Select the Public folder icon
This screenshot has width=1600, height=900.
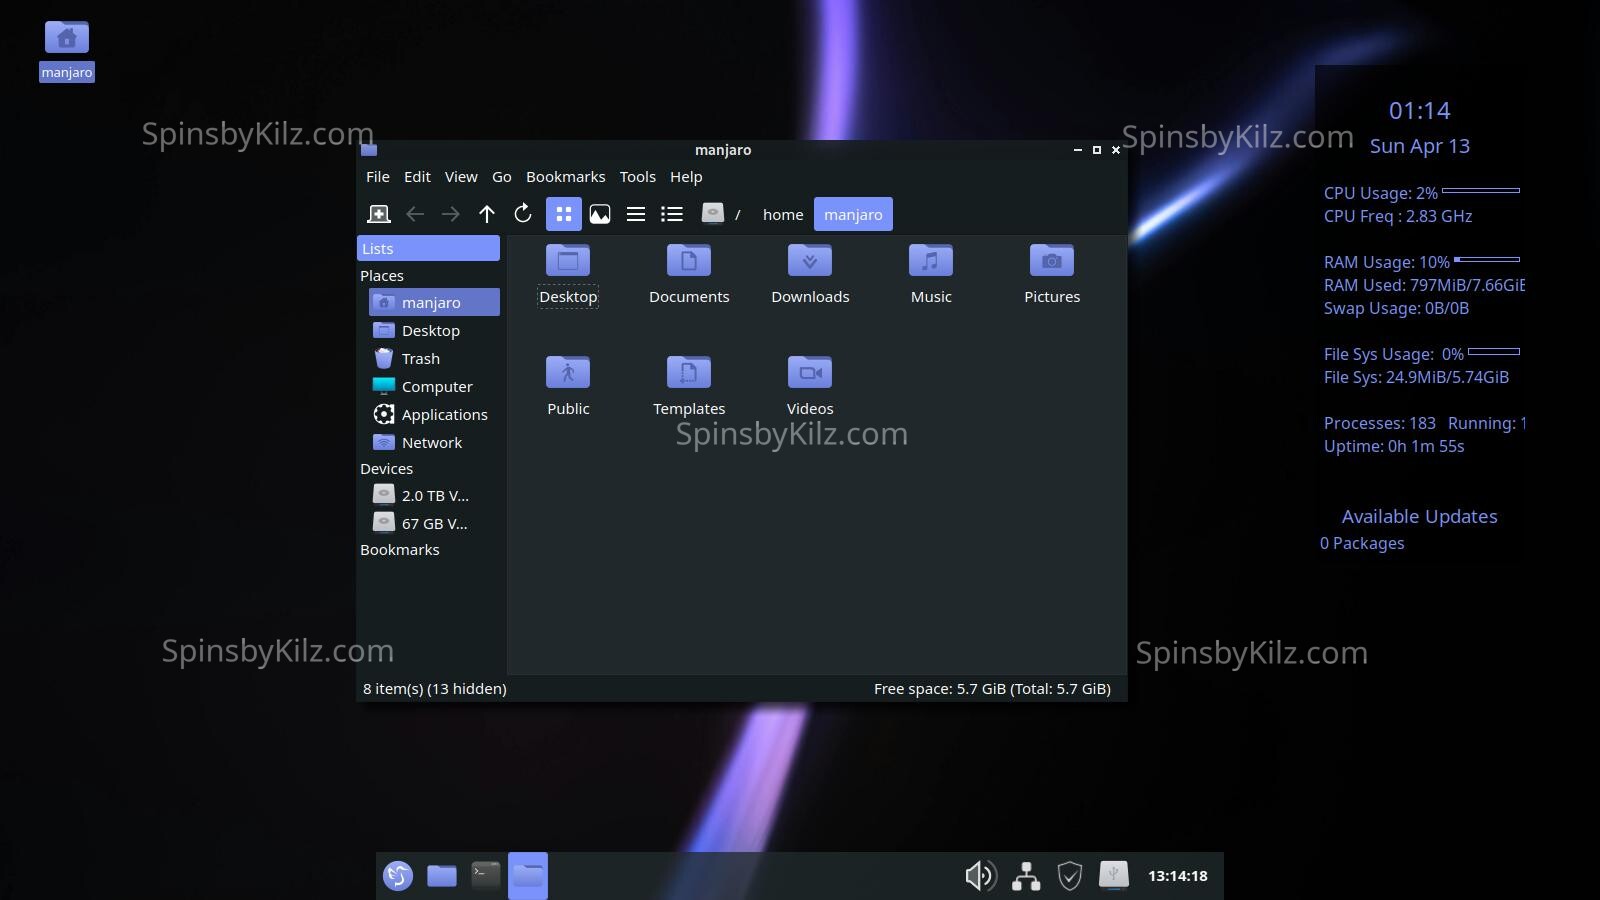[x=568, y=386]
